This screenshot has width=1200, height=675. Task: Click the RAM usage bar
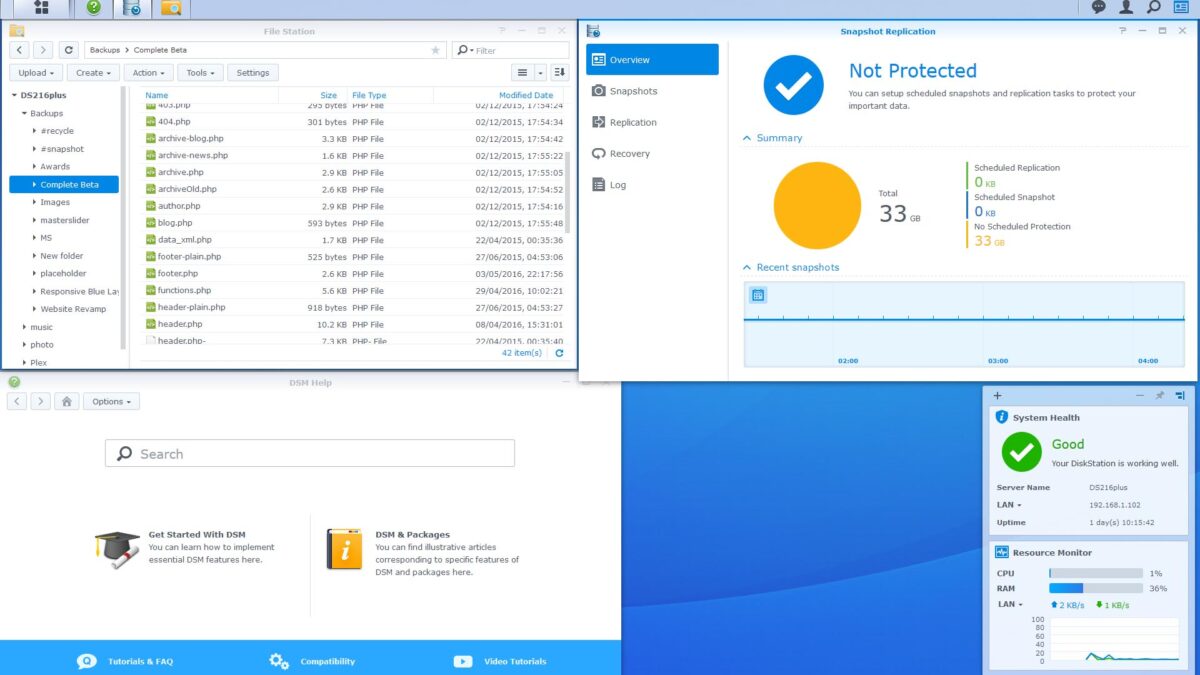(1095, 588)
